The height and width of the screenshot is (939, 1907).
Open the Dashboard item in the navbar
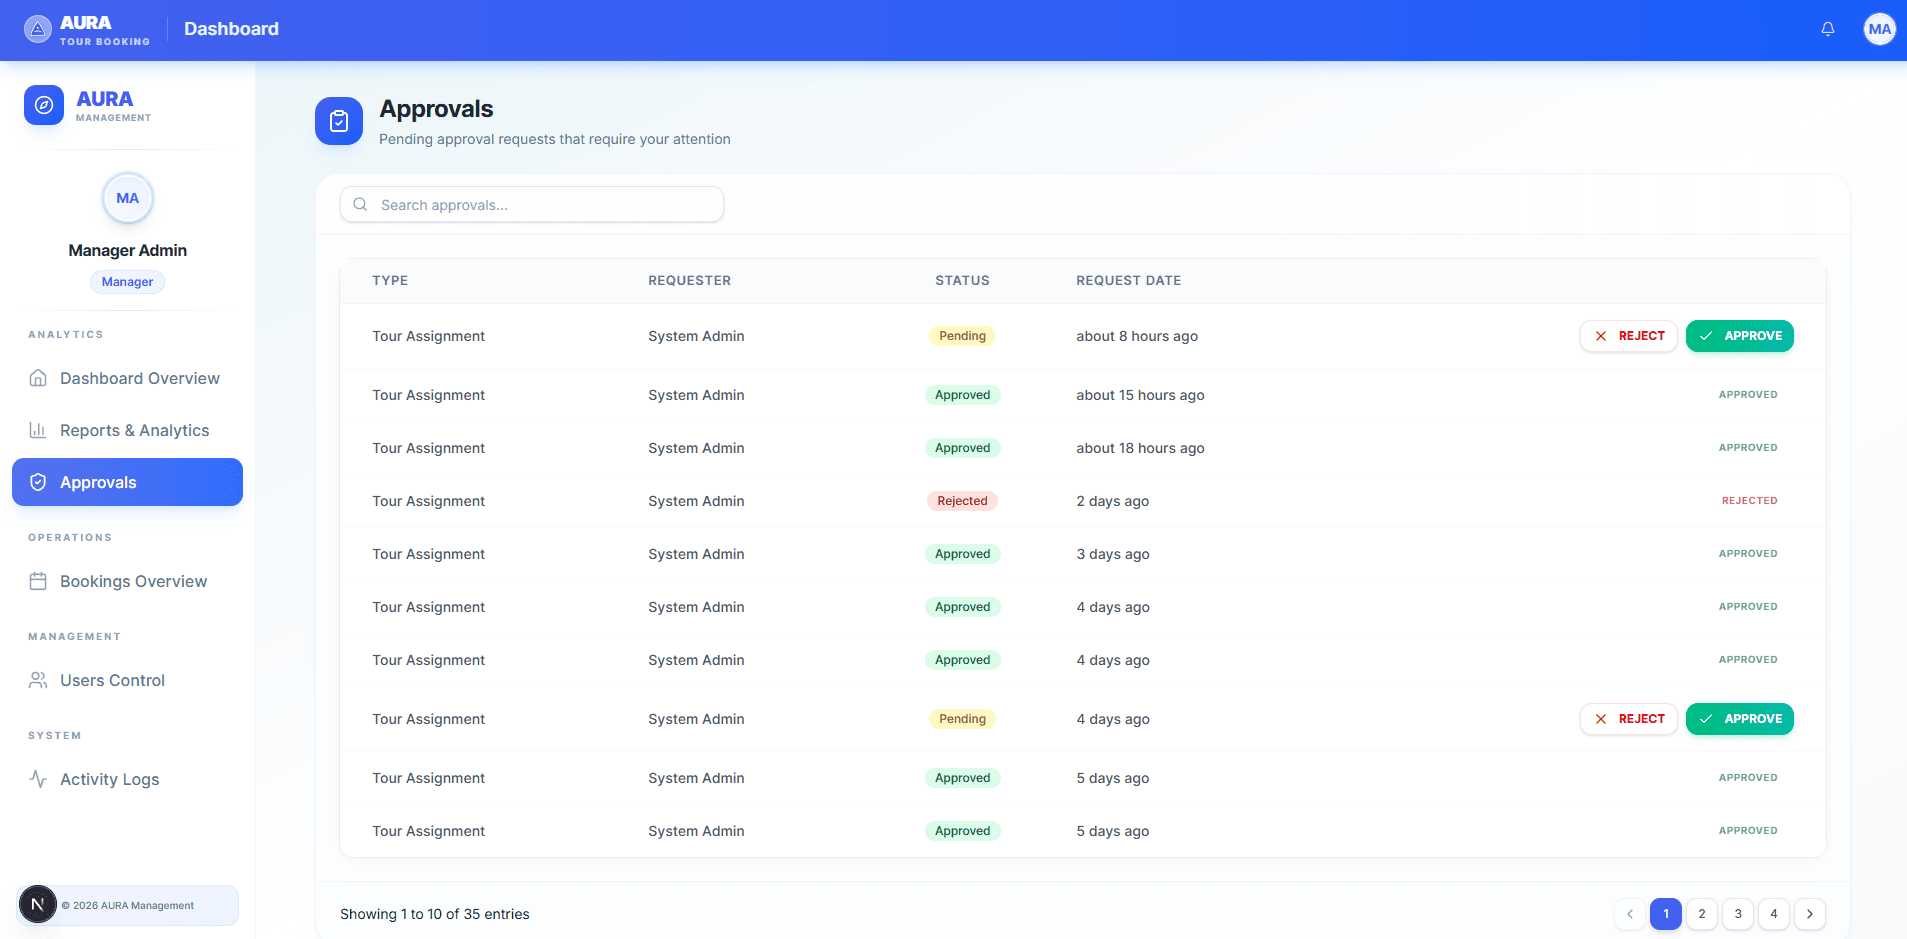(x=231, y=28)
